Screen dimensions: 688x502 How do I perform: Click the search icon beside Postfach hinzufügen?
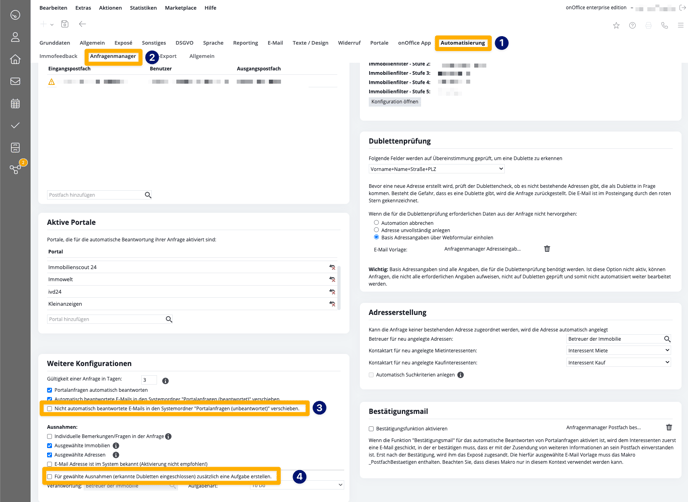coord(148,195)
